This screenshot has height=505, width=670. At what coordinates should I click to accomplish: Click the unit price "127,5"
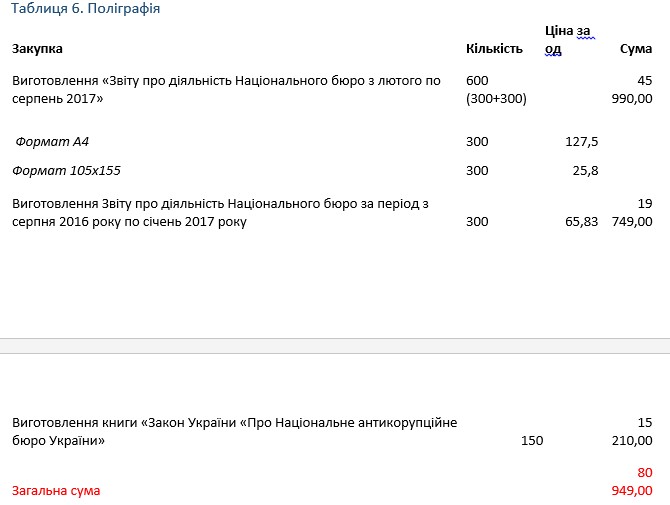[581, 142]
